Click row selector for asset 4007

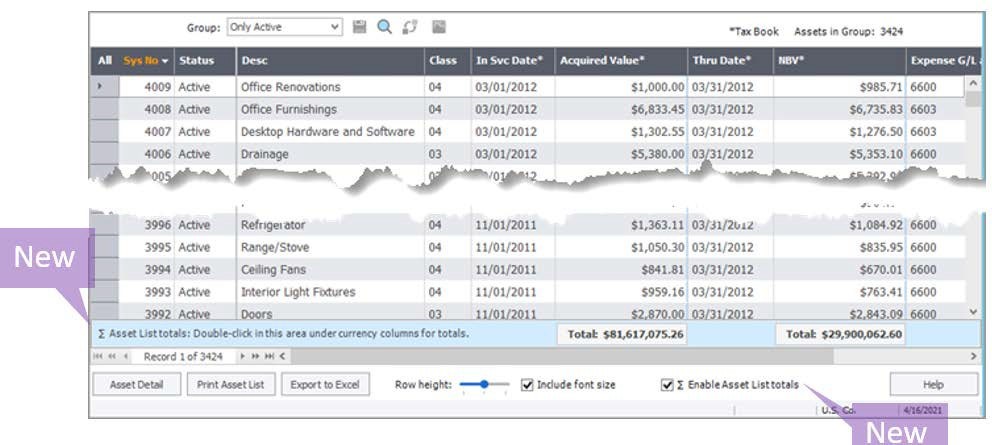[104, 132]
